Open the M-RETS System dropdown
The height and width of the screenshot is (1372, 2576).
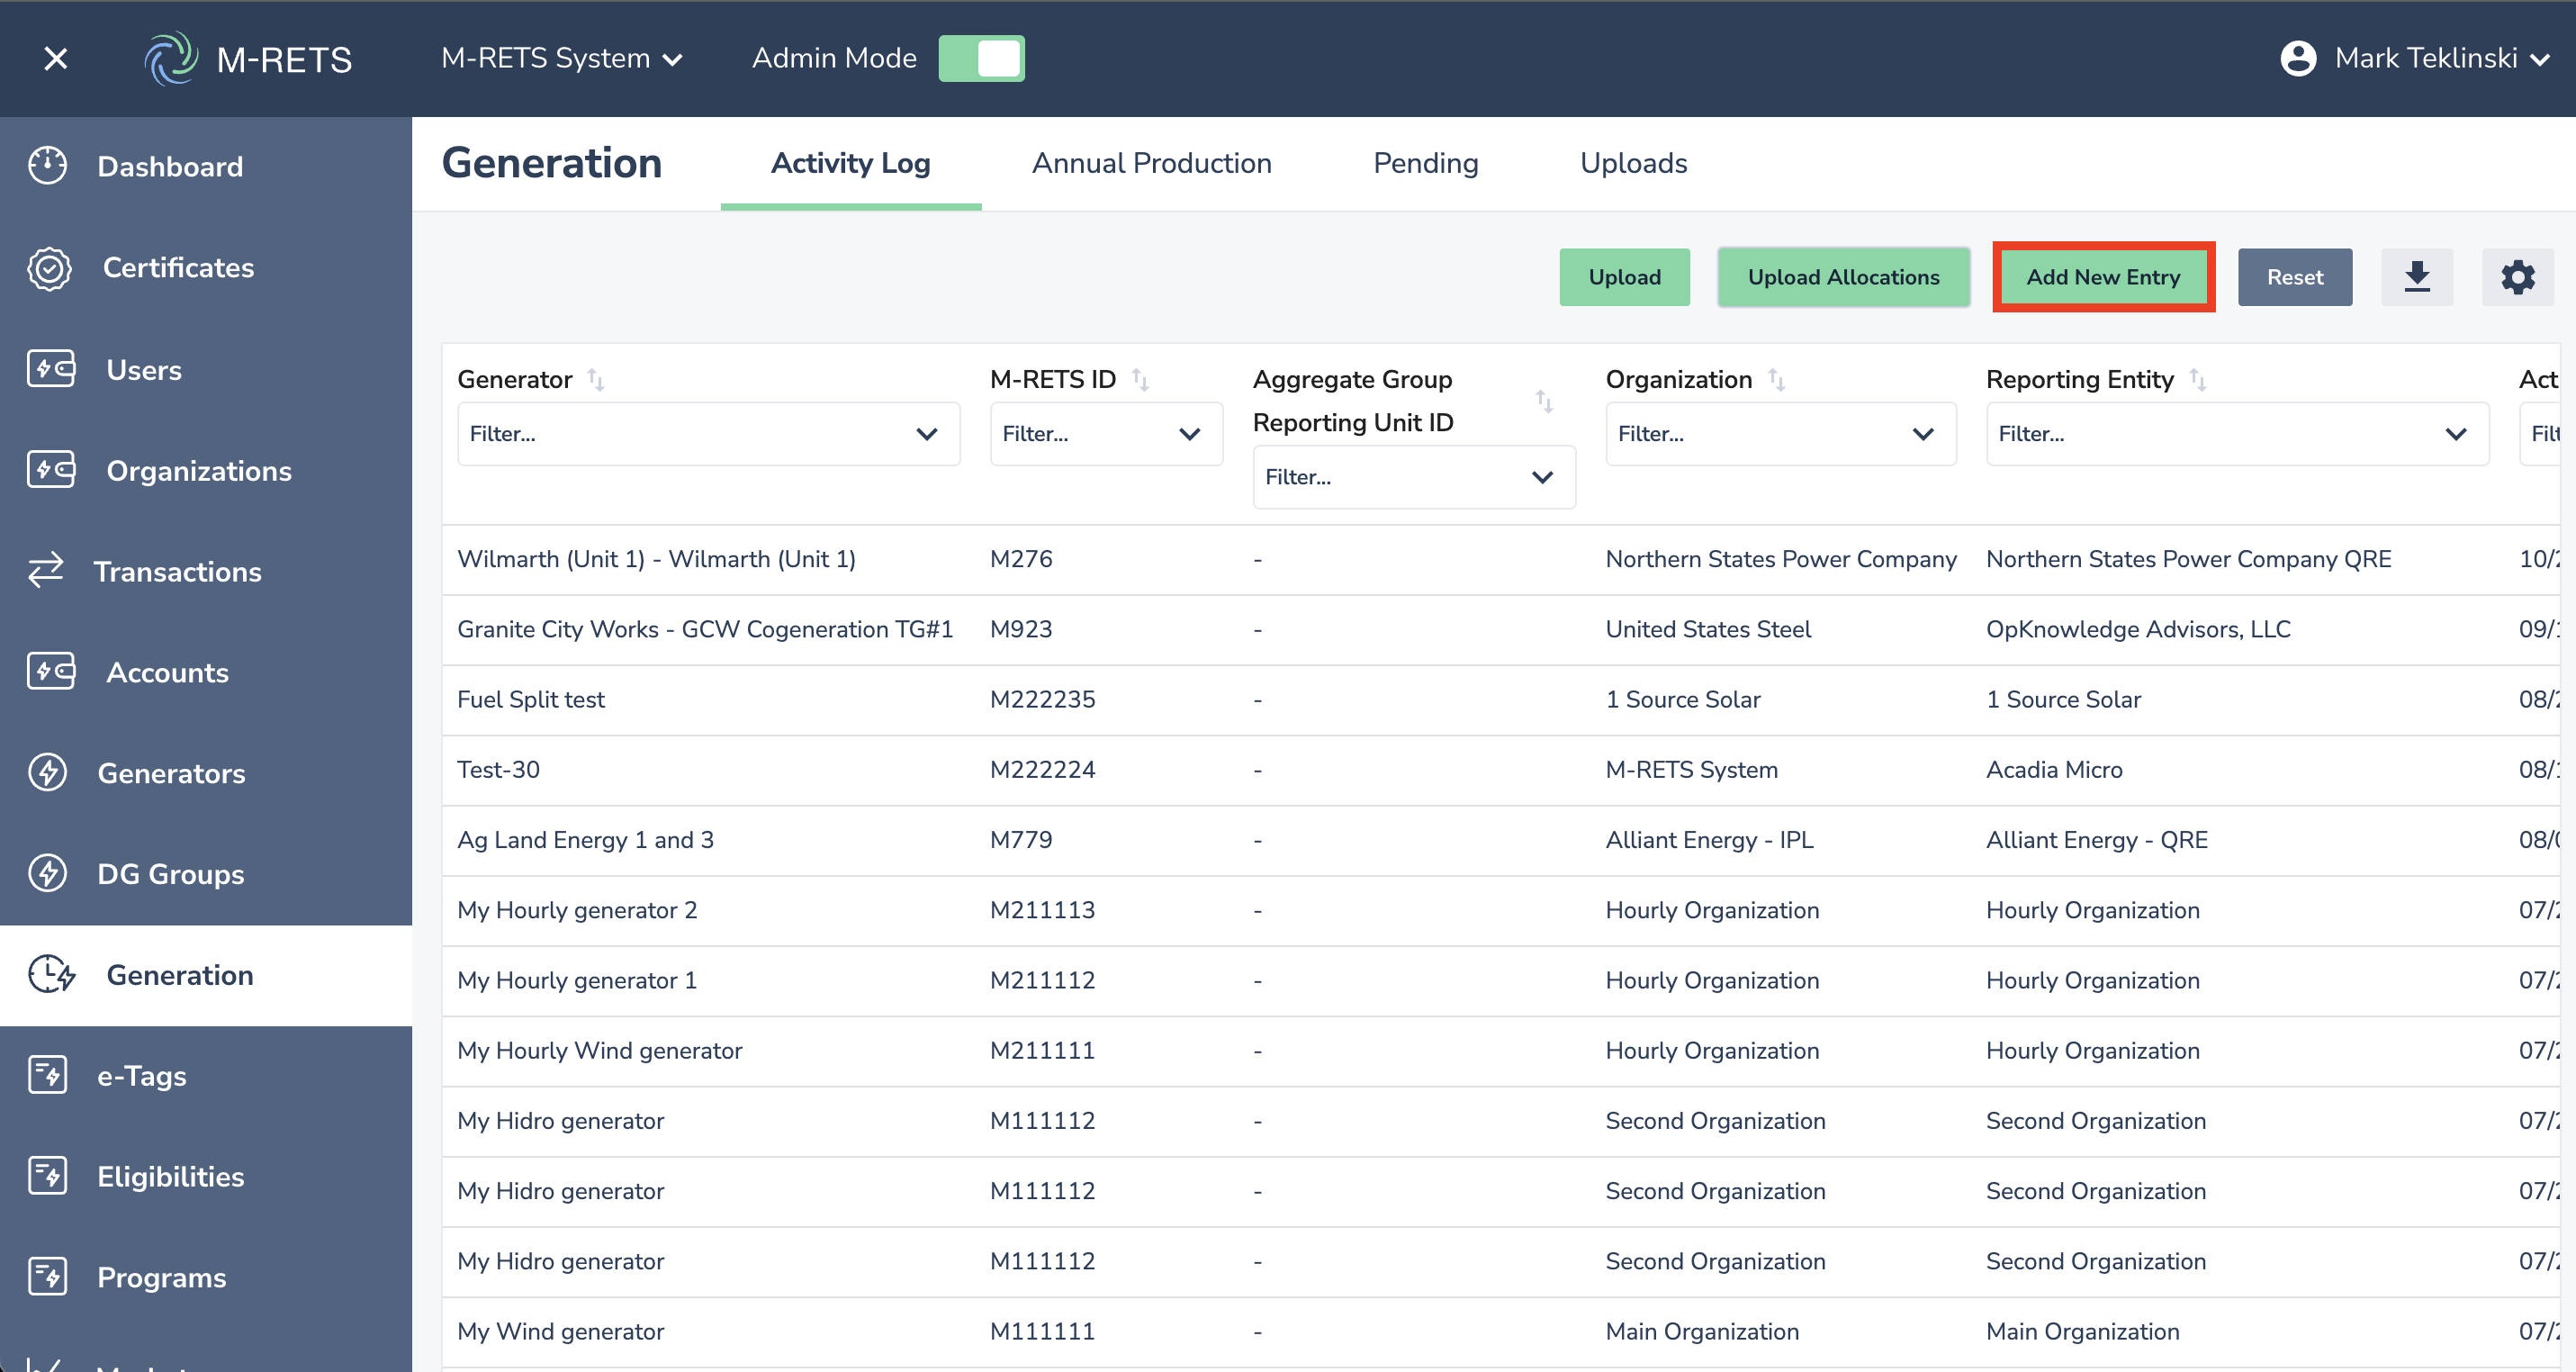tap(561, 59)
